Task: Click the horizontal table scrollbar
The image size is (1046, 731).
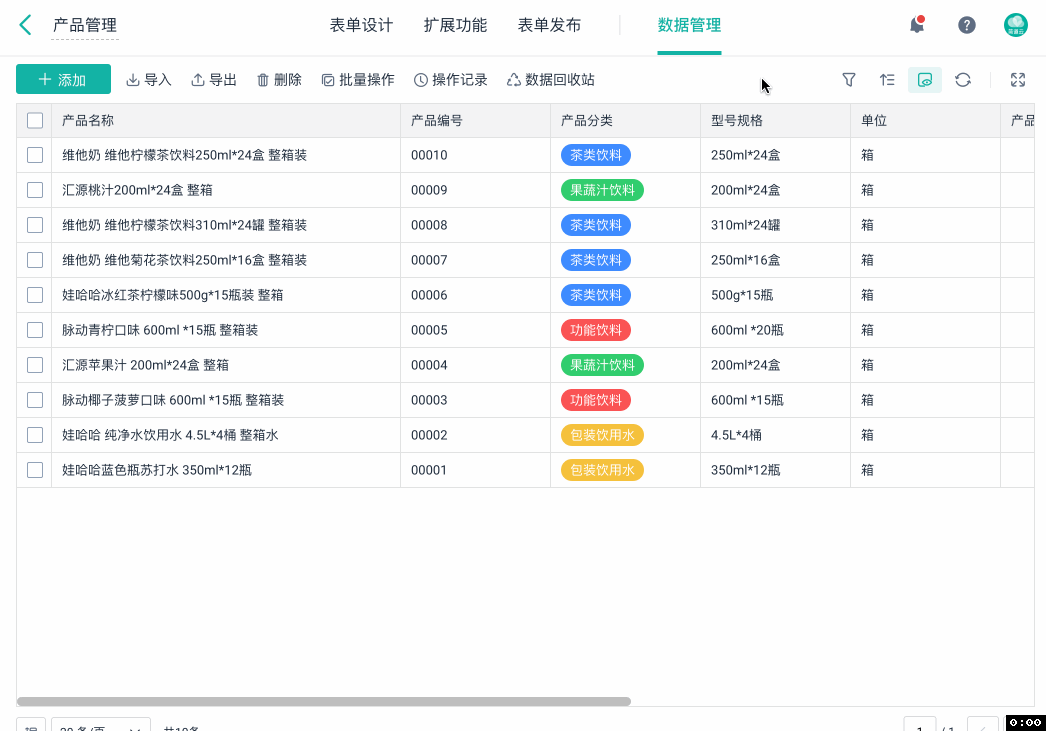Action: (x=324, y=701)
